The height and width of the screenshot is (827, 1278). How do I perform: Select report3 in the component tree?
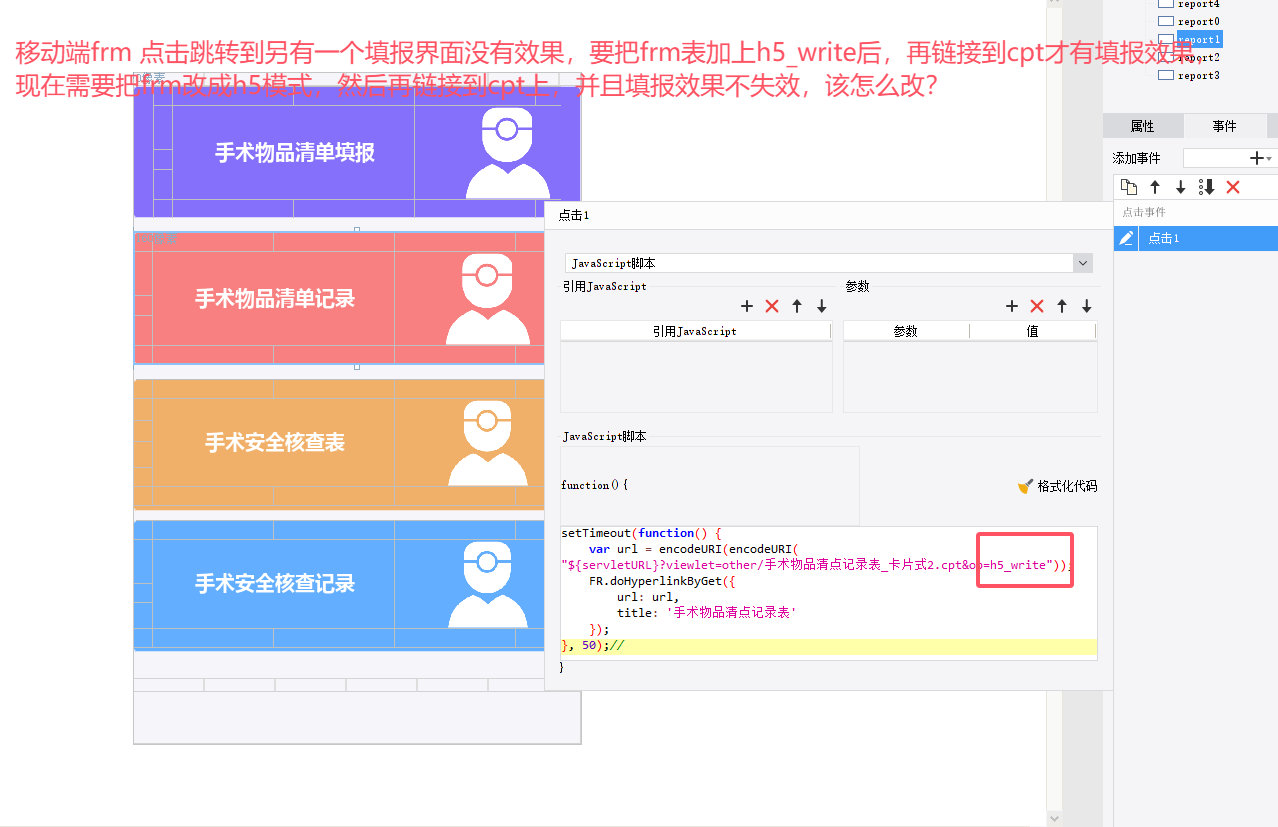[1189, 75]
